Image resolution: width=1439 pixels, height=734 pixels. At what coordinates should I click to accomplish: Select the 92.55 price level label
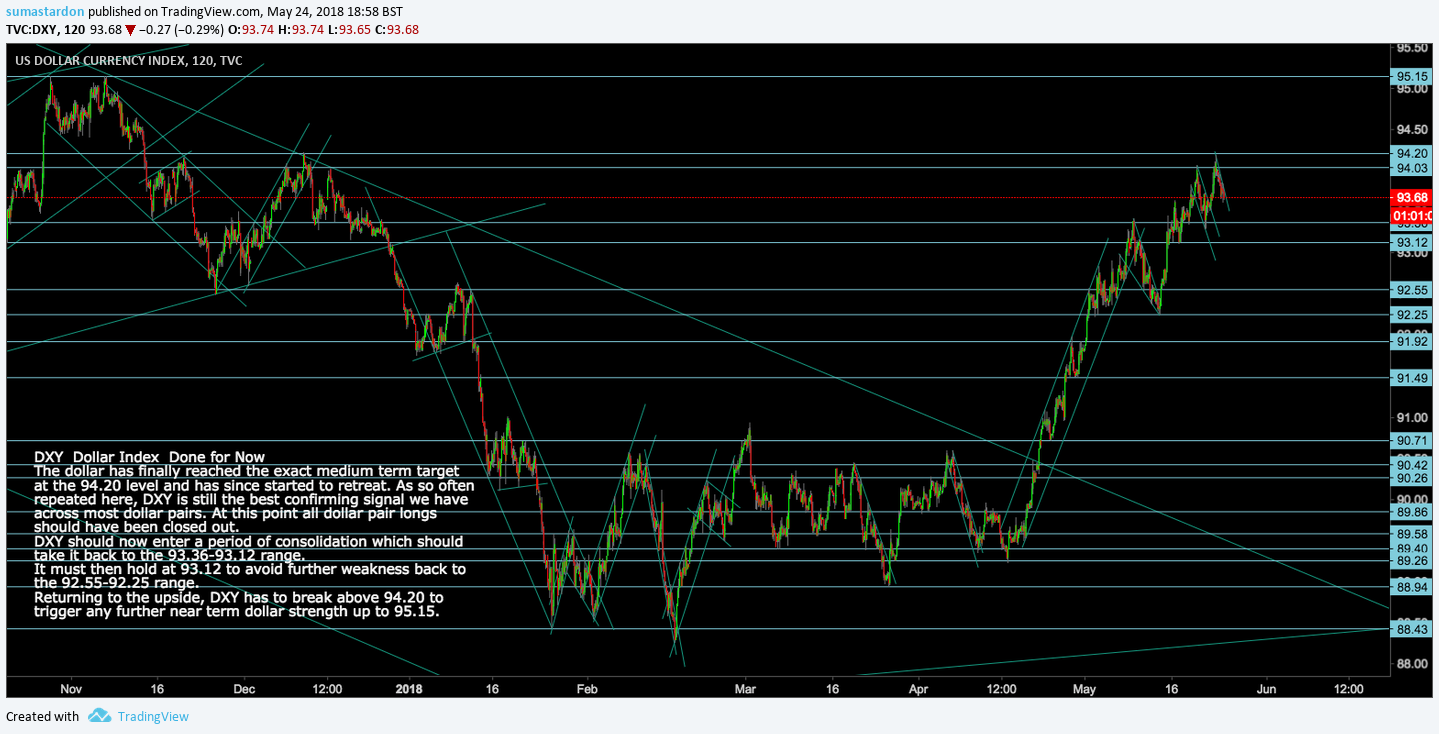click(1412, 290)
